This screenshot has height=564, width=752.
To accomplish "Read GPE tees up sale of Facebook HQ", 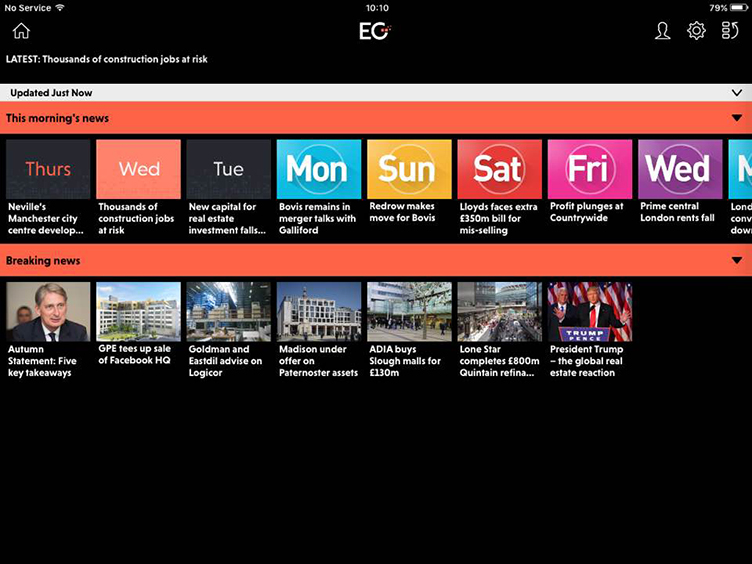I will pos(134,354).
